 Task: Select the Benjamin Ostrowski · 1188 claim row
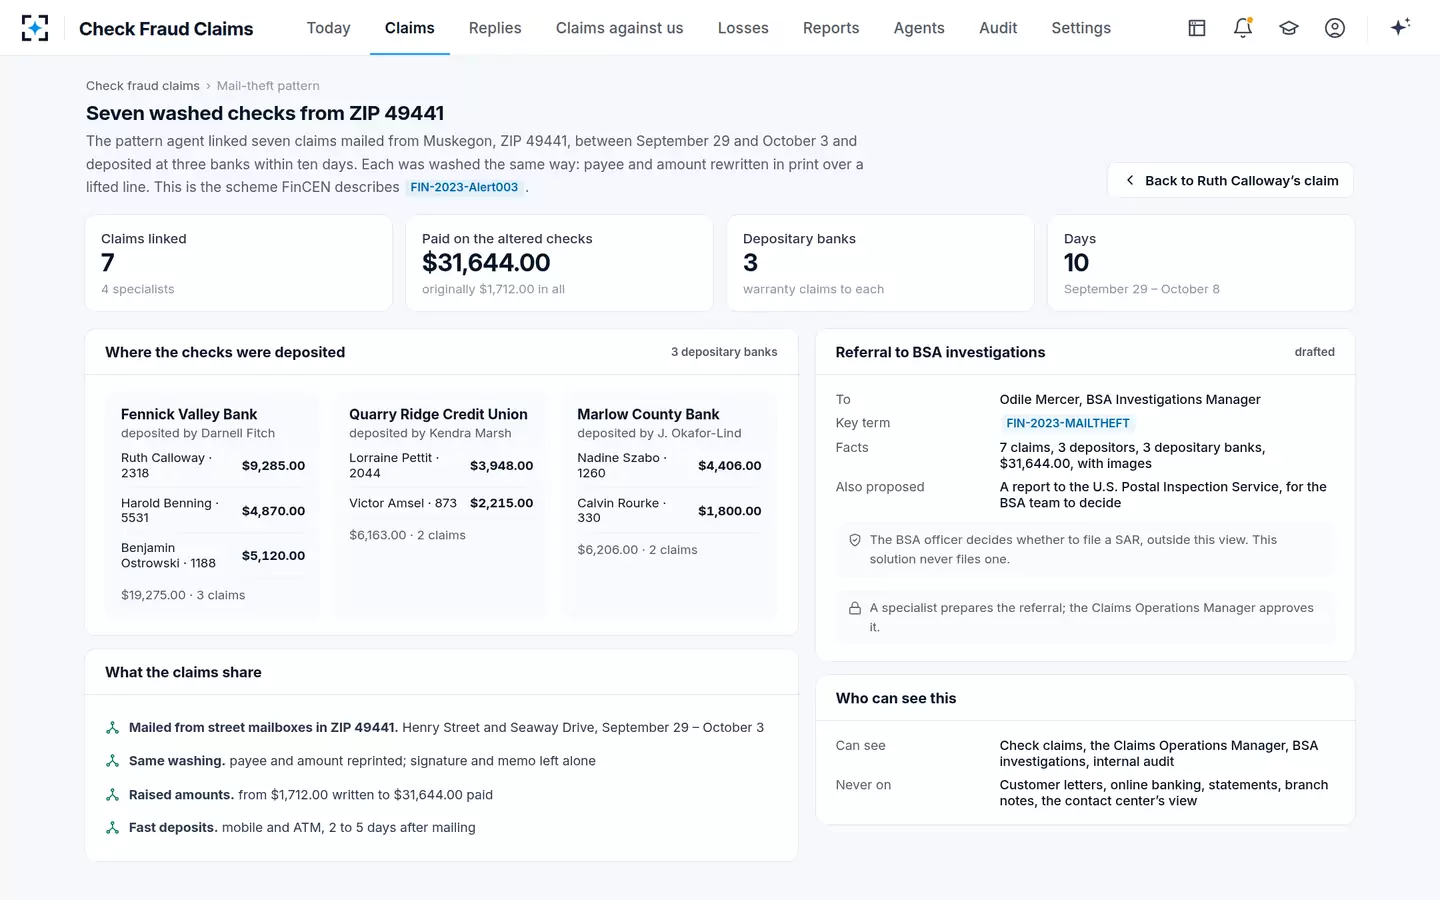pyautogui.click(x=213, y=556)
